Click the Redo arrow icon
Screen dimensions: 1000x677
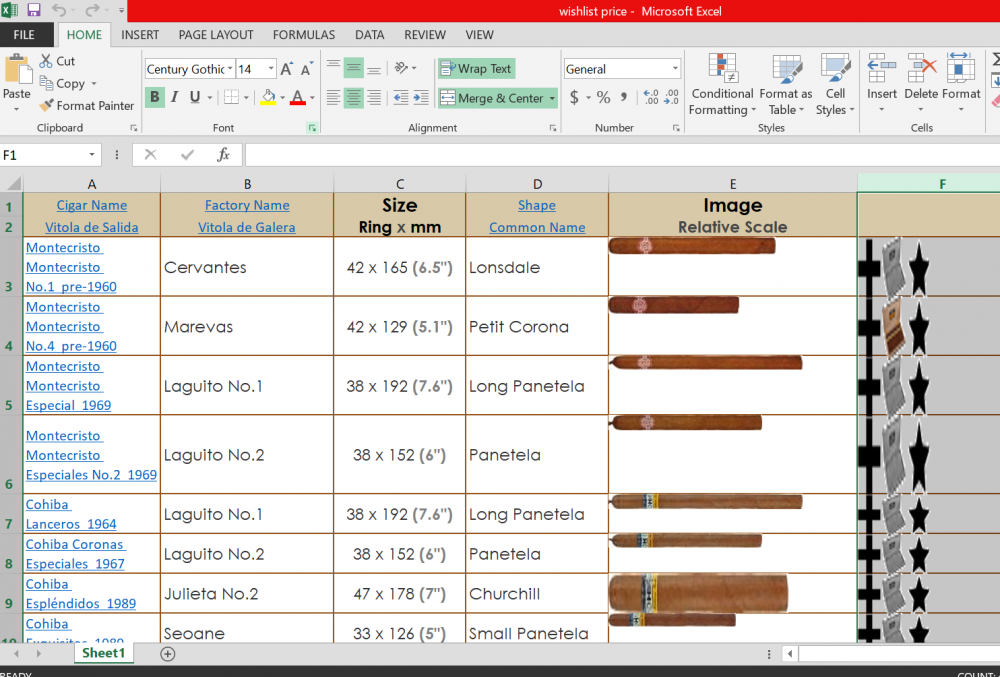point(92,10)
